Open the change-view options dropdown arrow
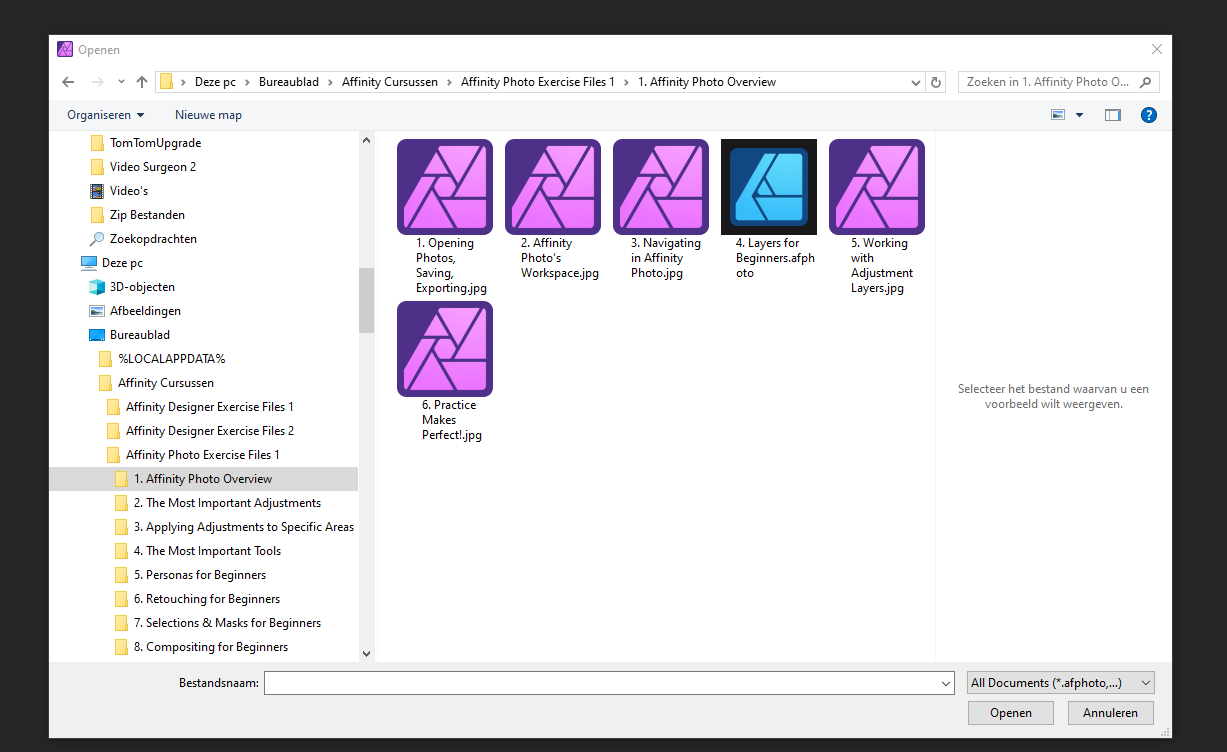This screenshot has width=1227, height=752. point(1078,114)
